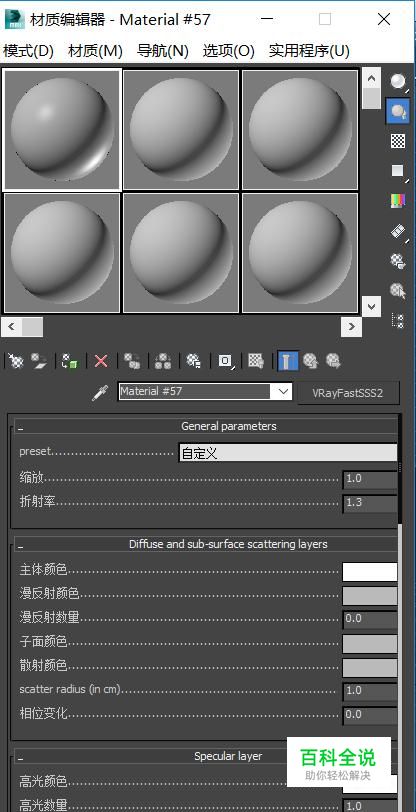The height and width of the screenshot is (812, 416).
Task: Click the scatter radius (in cm) label
Action: [70, 689]
